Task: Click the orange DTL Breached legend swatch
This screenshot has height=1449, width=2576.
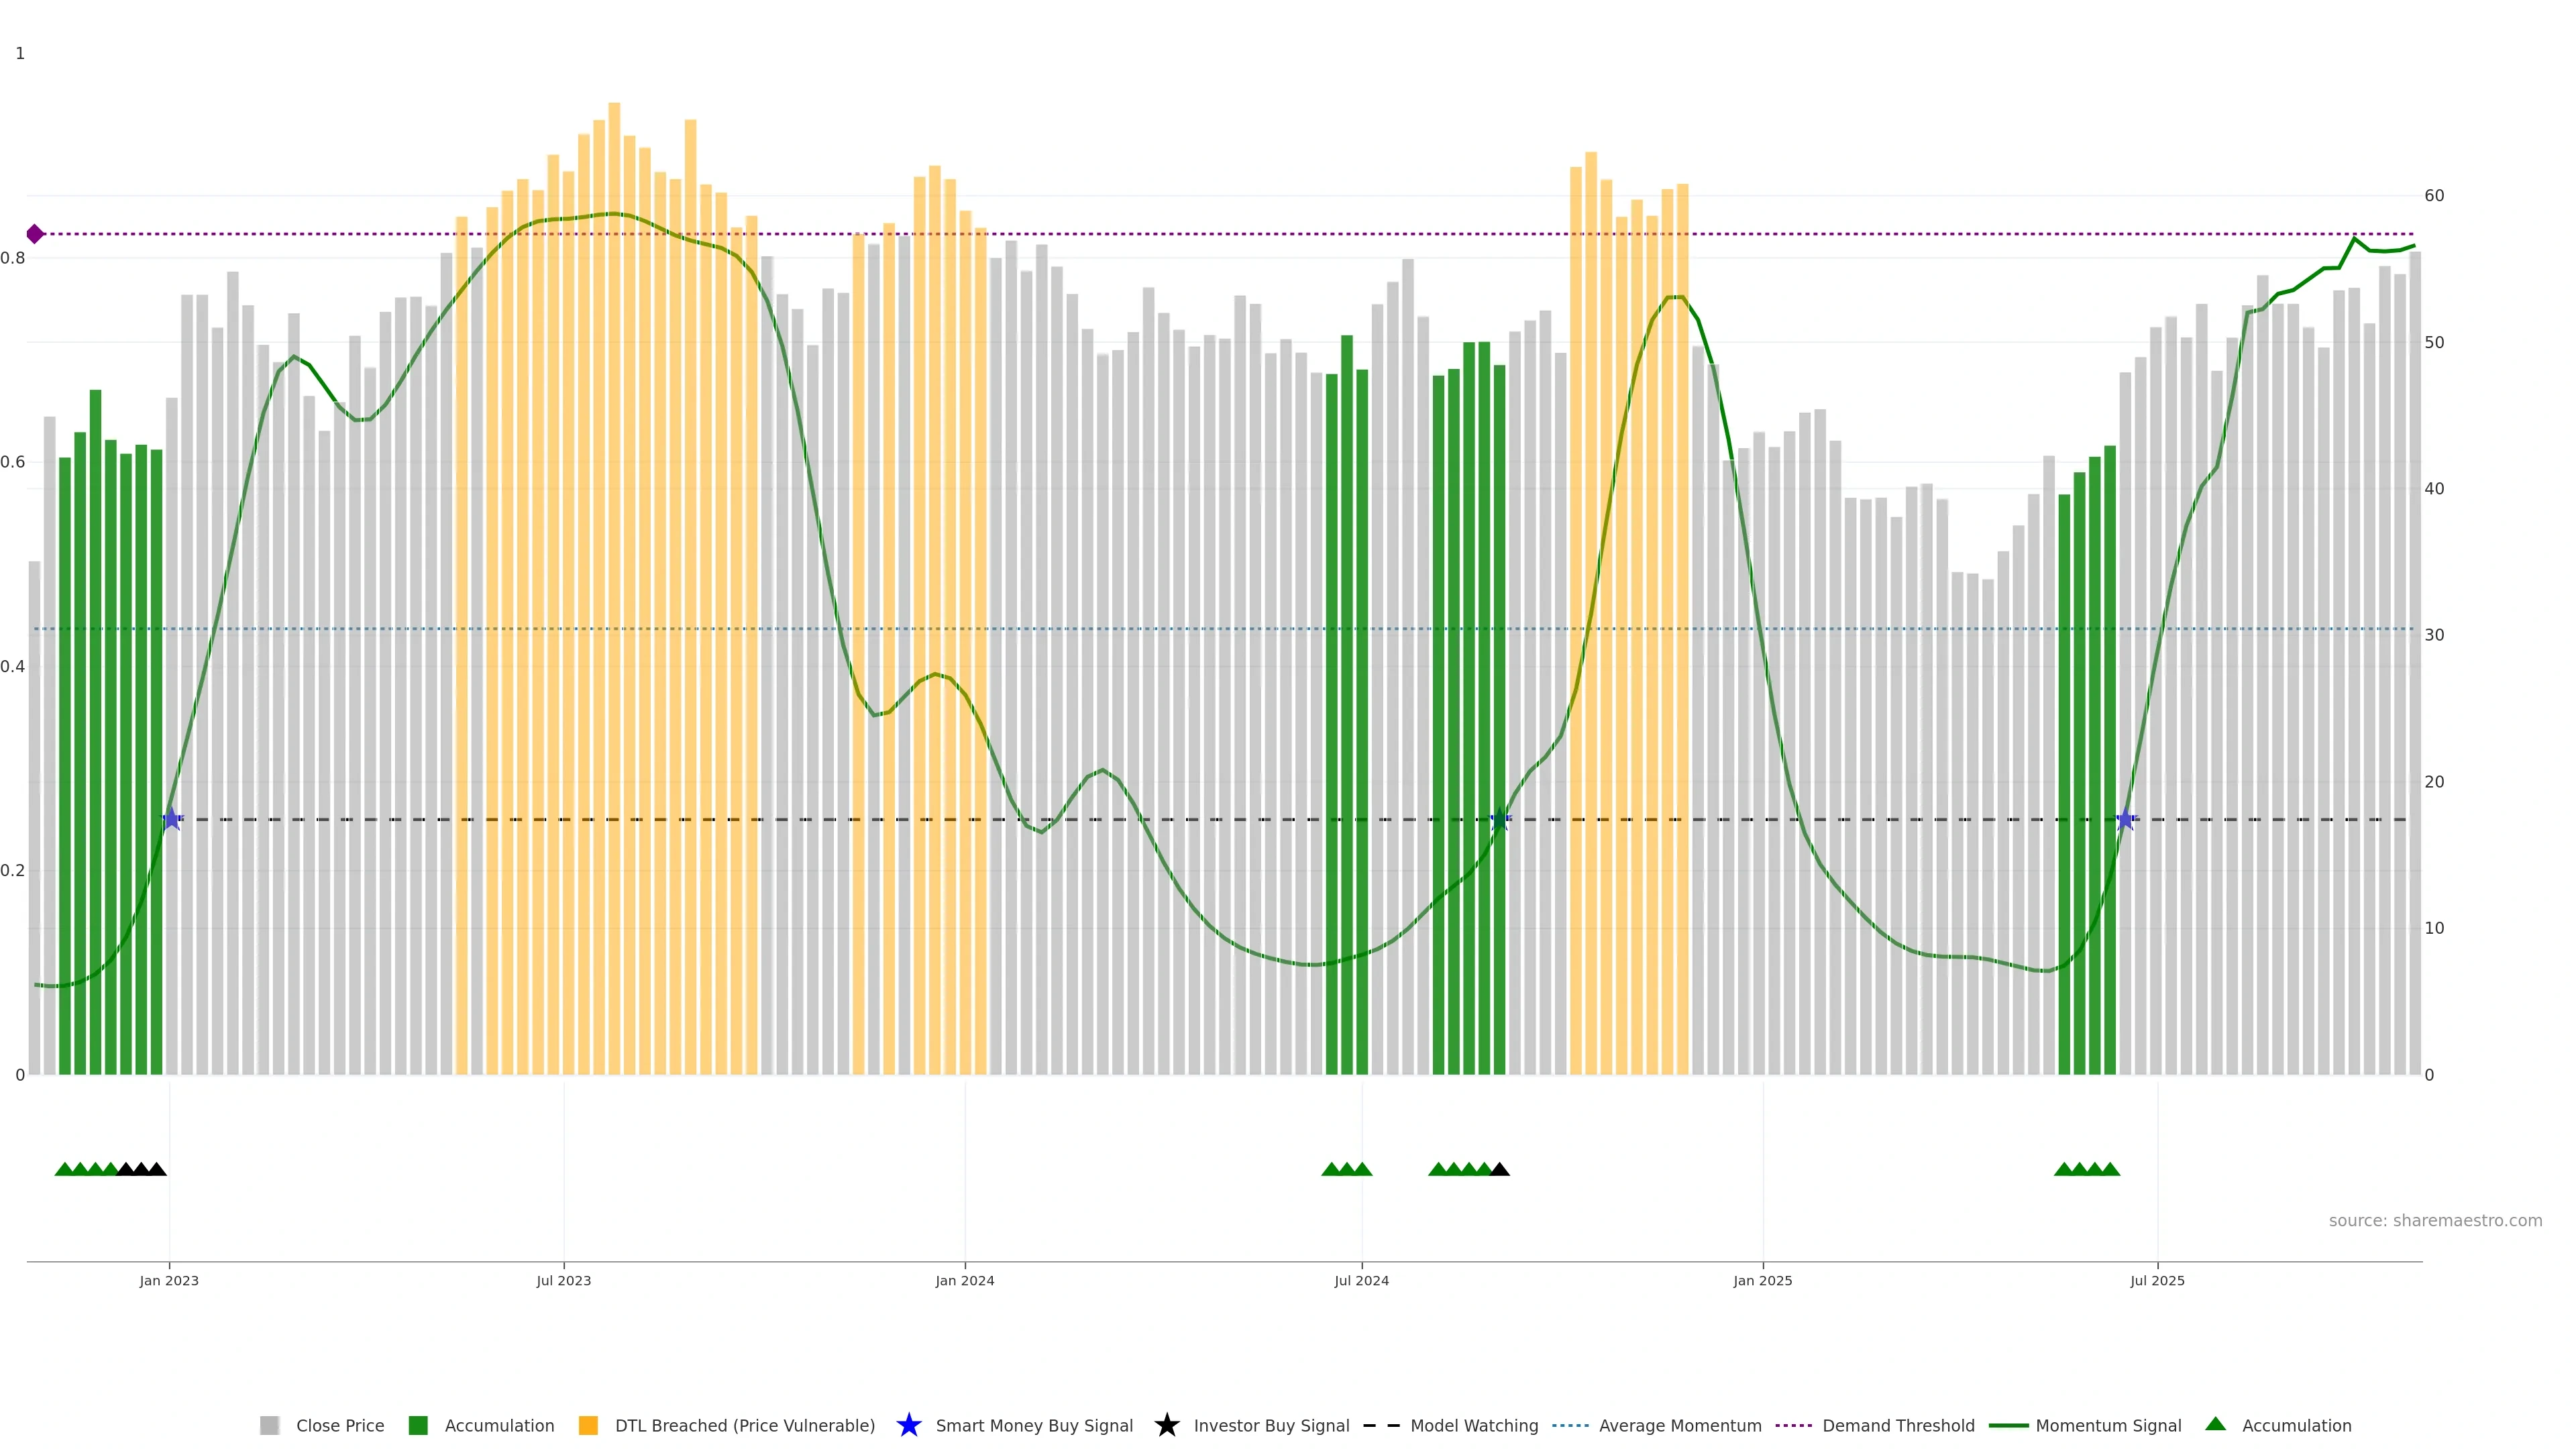Action: pyautogui.click(x=588, y=1425)
